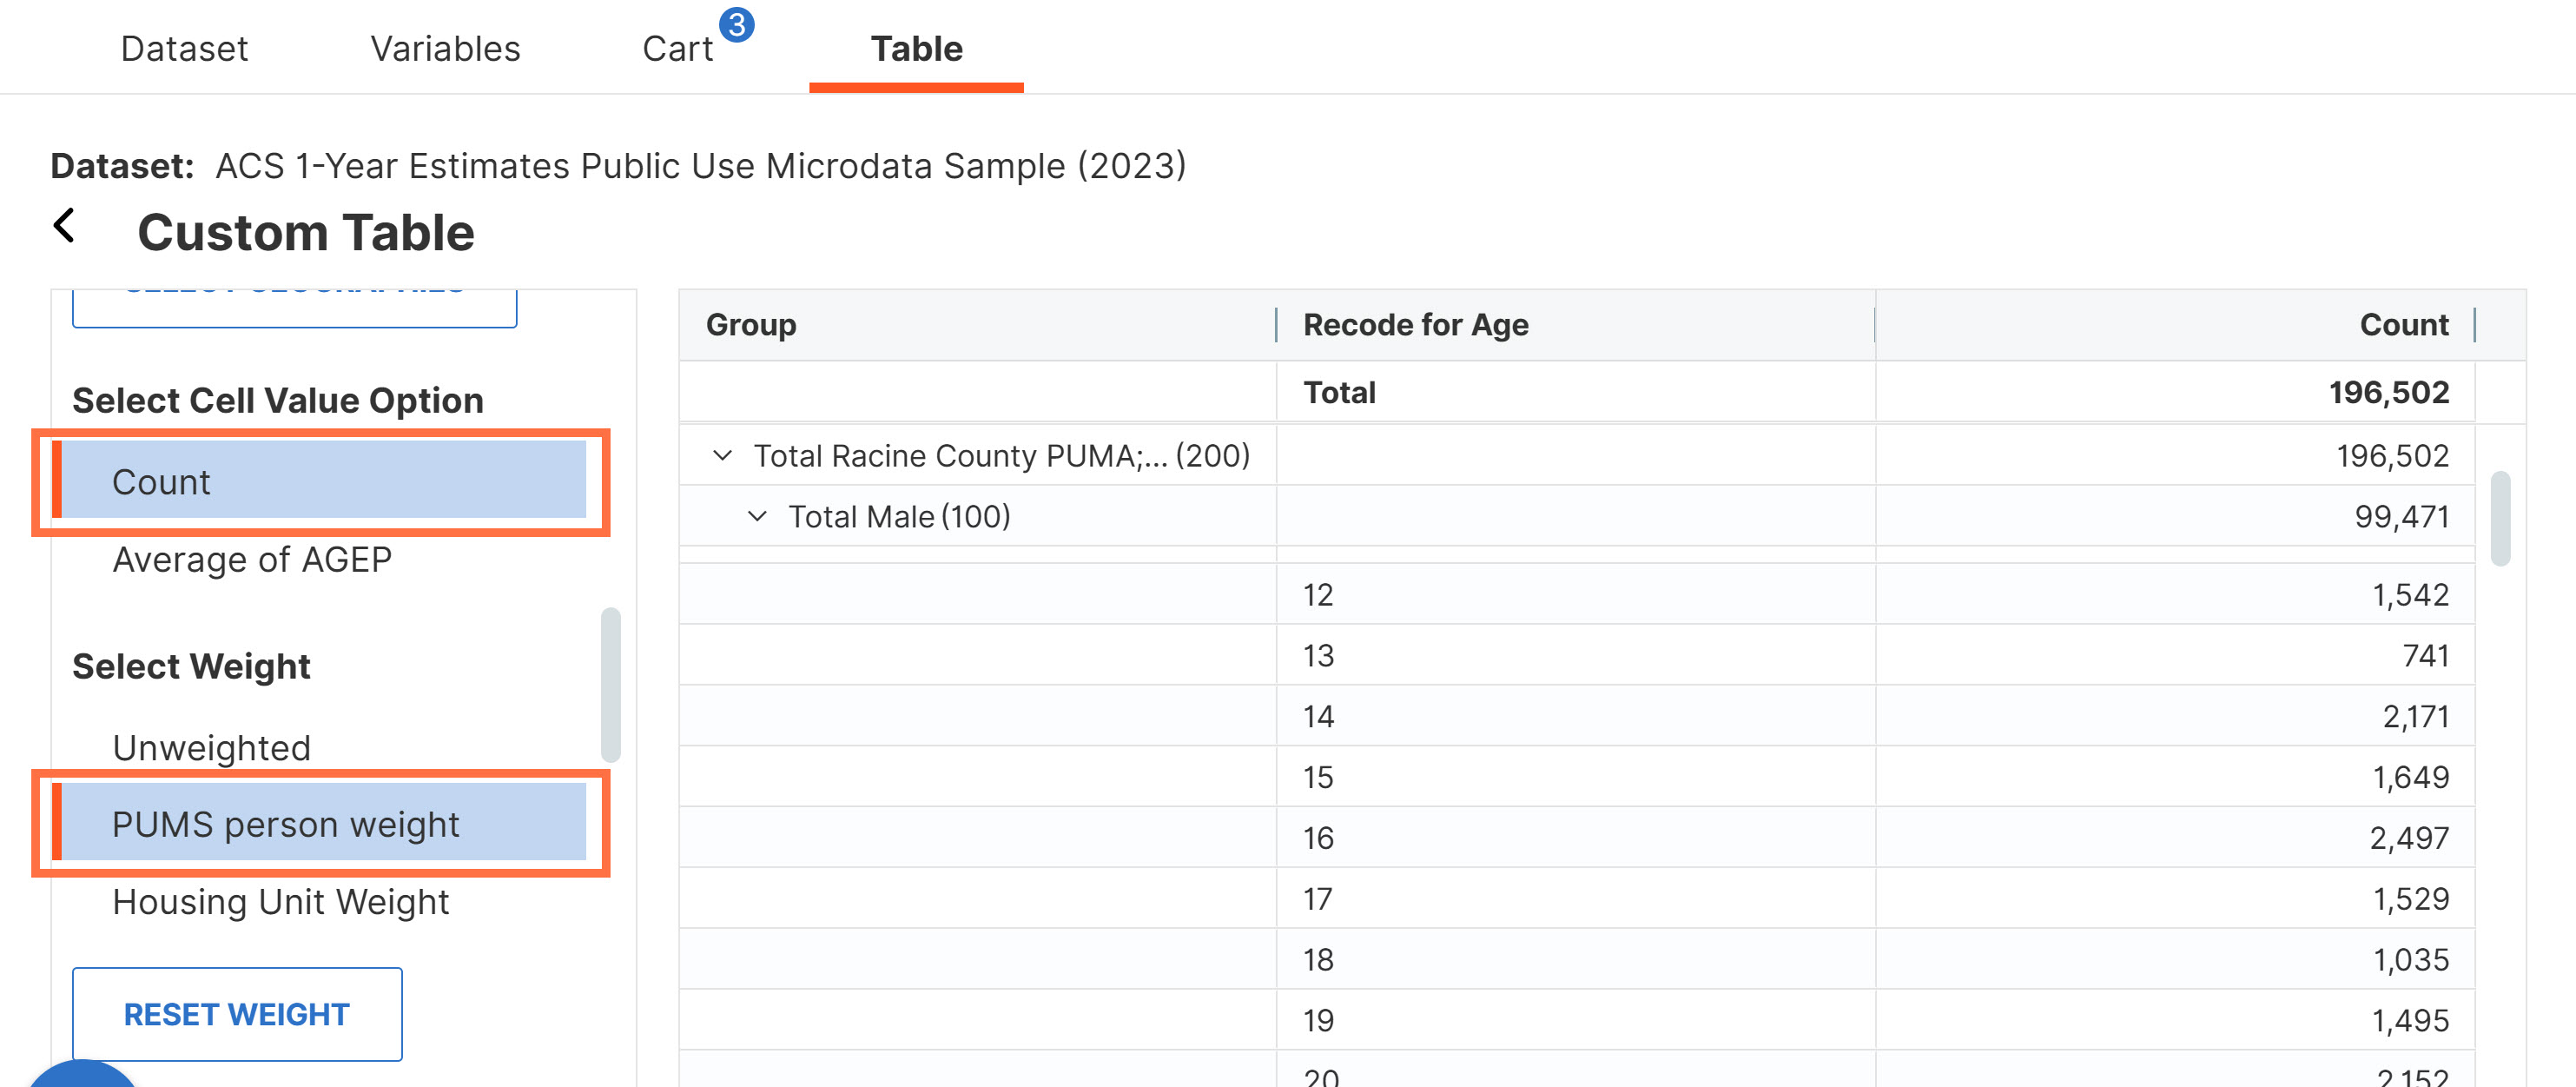The height and width of the screenshot is (1087, 2576).
Task: Click the RESET WEIGHT button
Action: point(237,1014)
